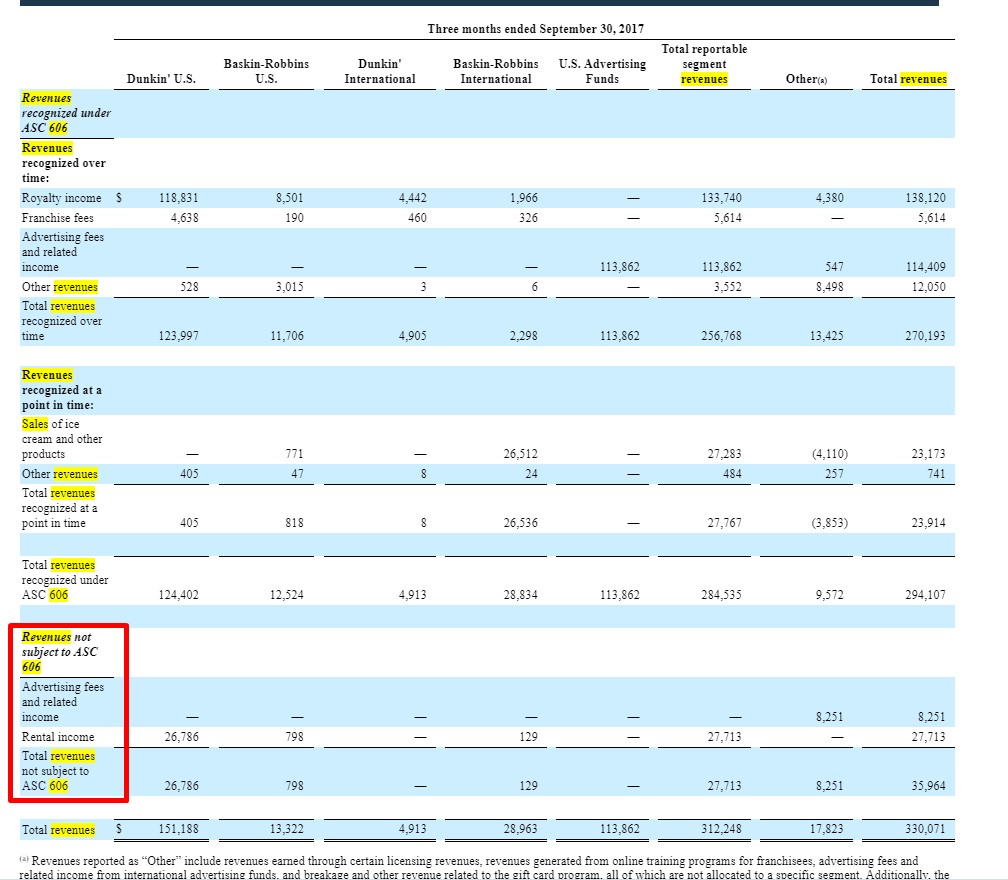The image size is (1008, 880).
Task: Select the point in time total 23,914
Action: point(928,523)
